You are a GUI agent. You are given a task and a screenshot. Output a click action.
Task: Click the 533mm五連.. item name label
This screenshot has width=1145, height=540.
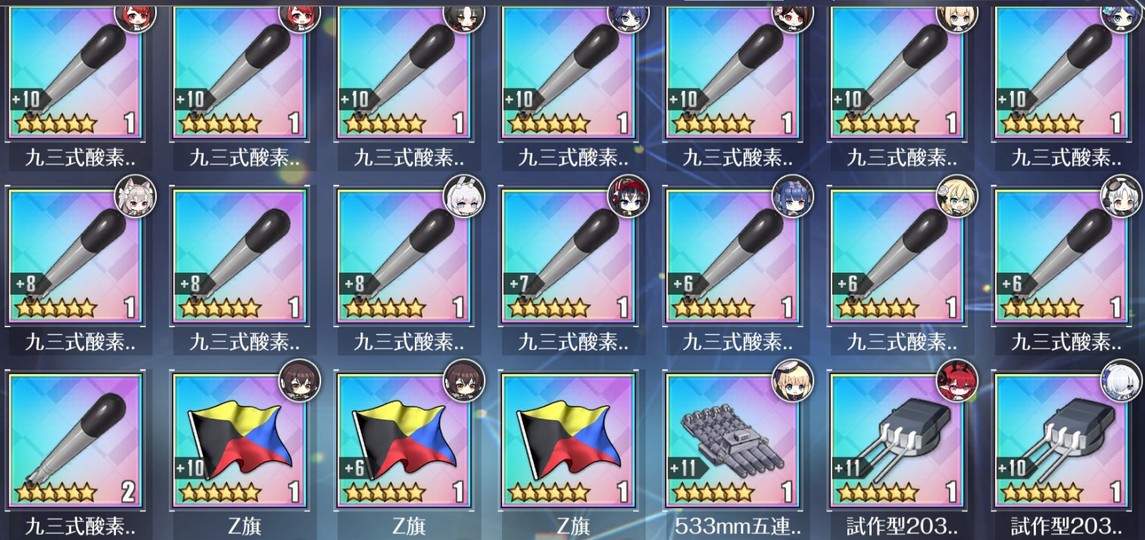[x=733, y=525]
